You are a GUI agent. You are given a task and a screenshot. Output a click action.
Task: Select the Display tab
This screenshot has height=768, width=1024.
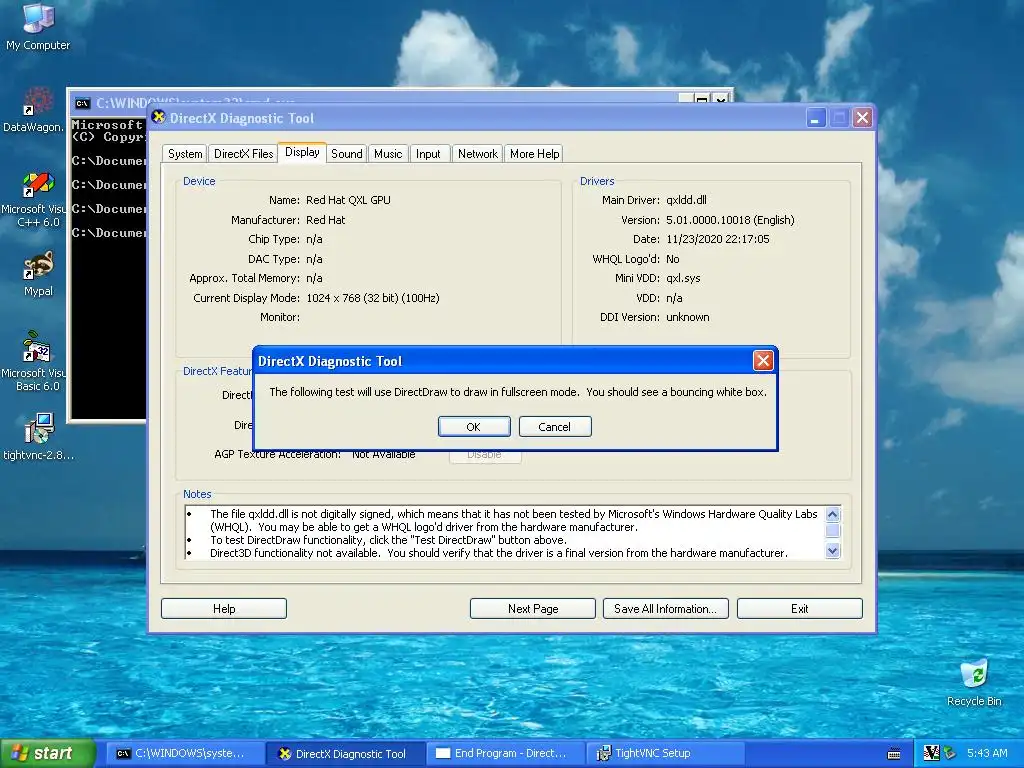[x=302, y=152]
